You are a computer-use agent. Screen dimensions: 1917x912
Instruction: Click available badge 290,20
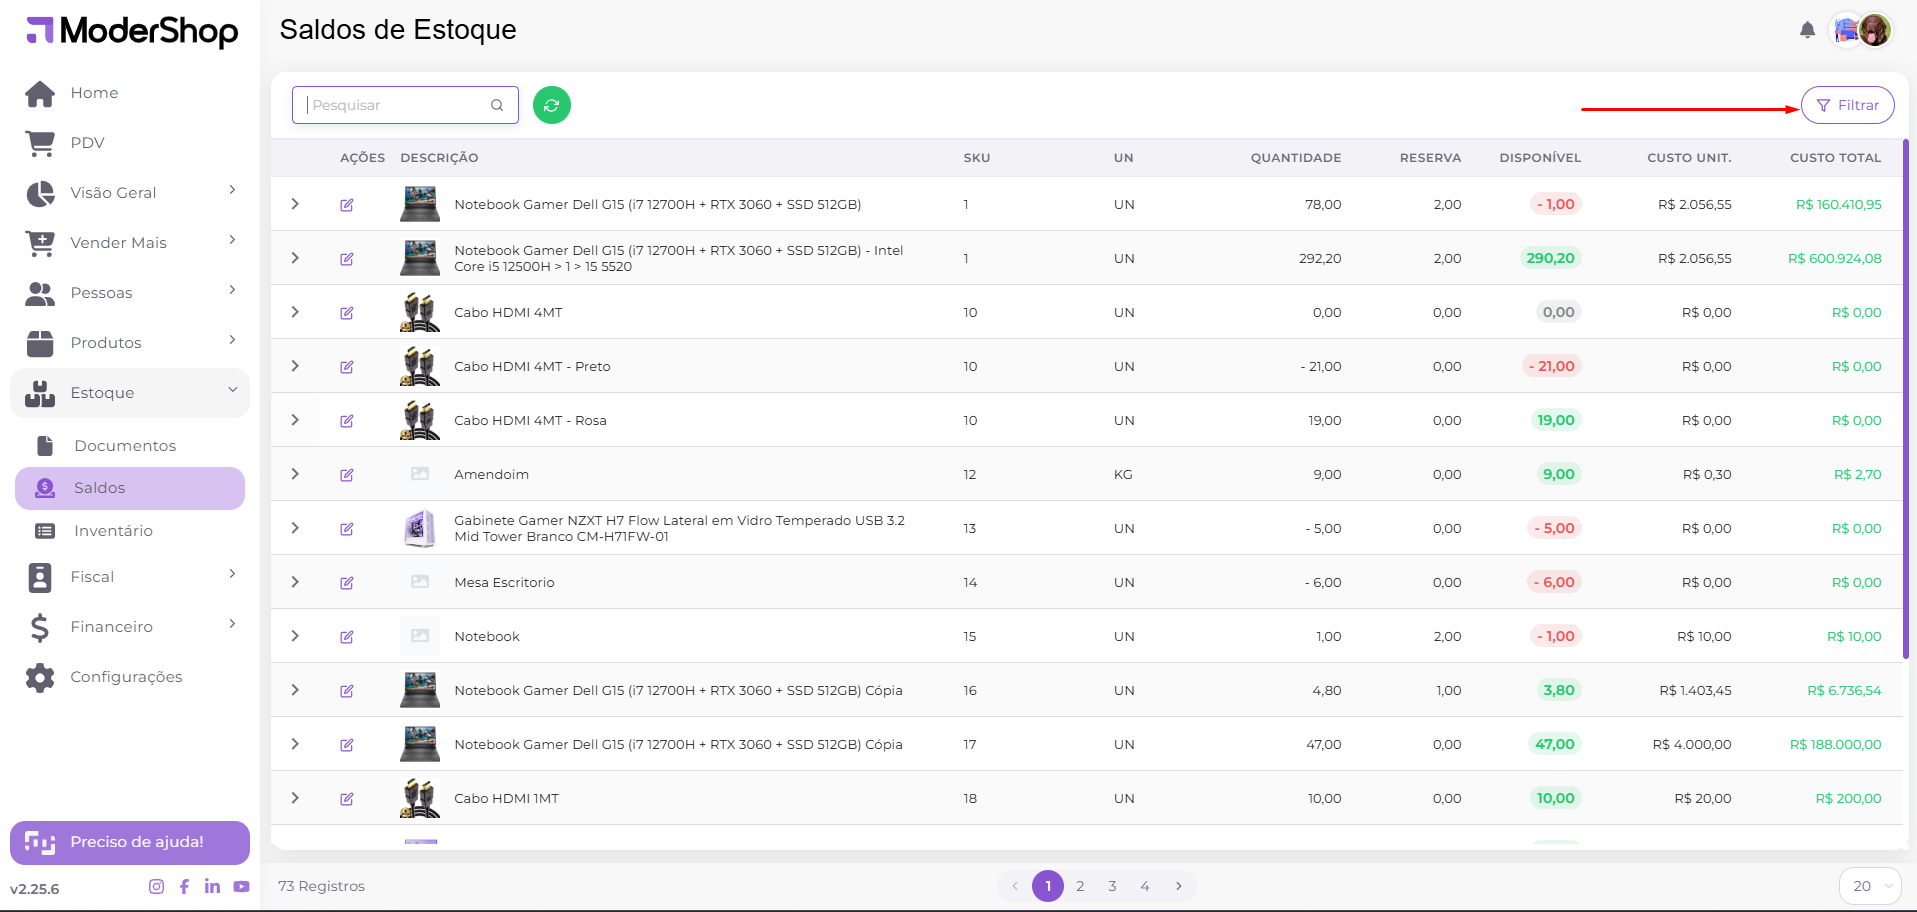1550,258
